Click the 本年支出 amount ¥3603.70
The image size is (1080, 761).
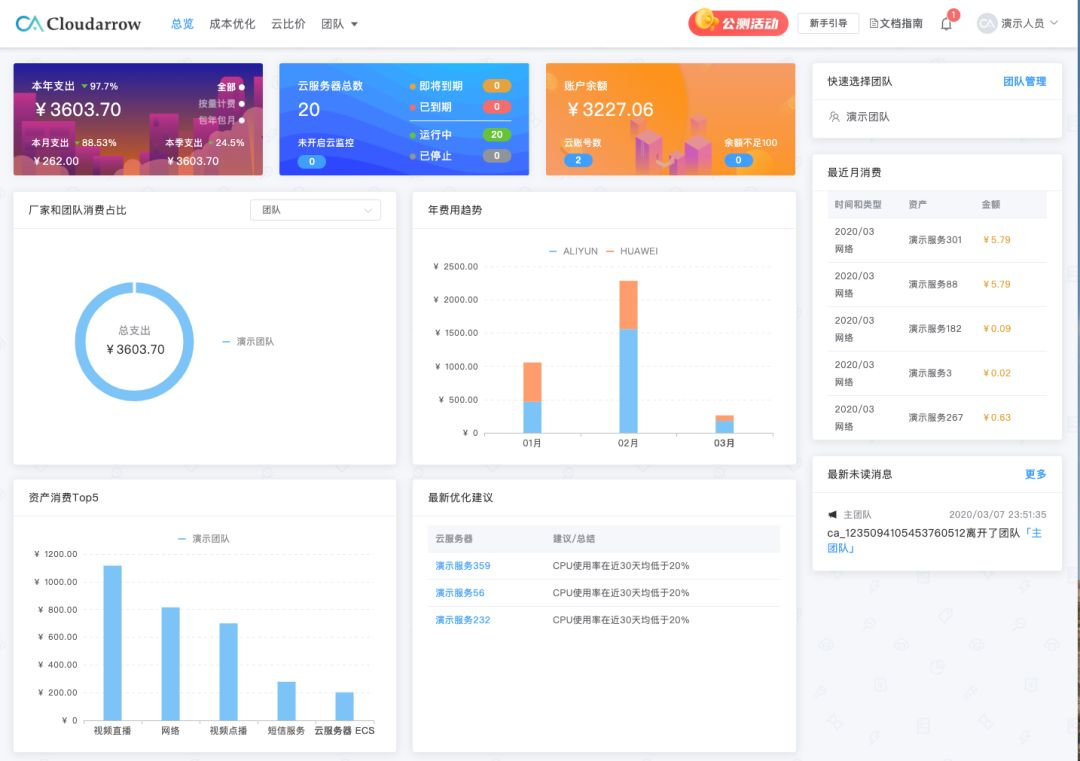coord(78,110)
